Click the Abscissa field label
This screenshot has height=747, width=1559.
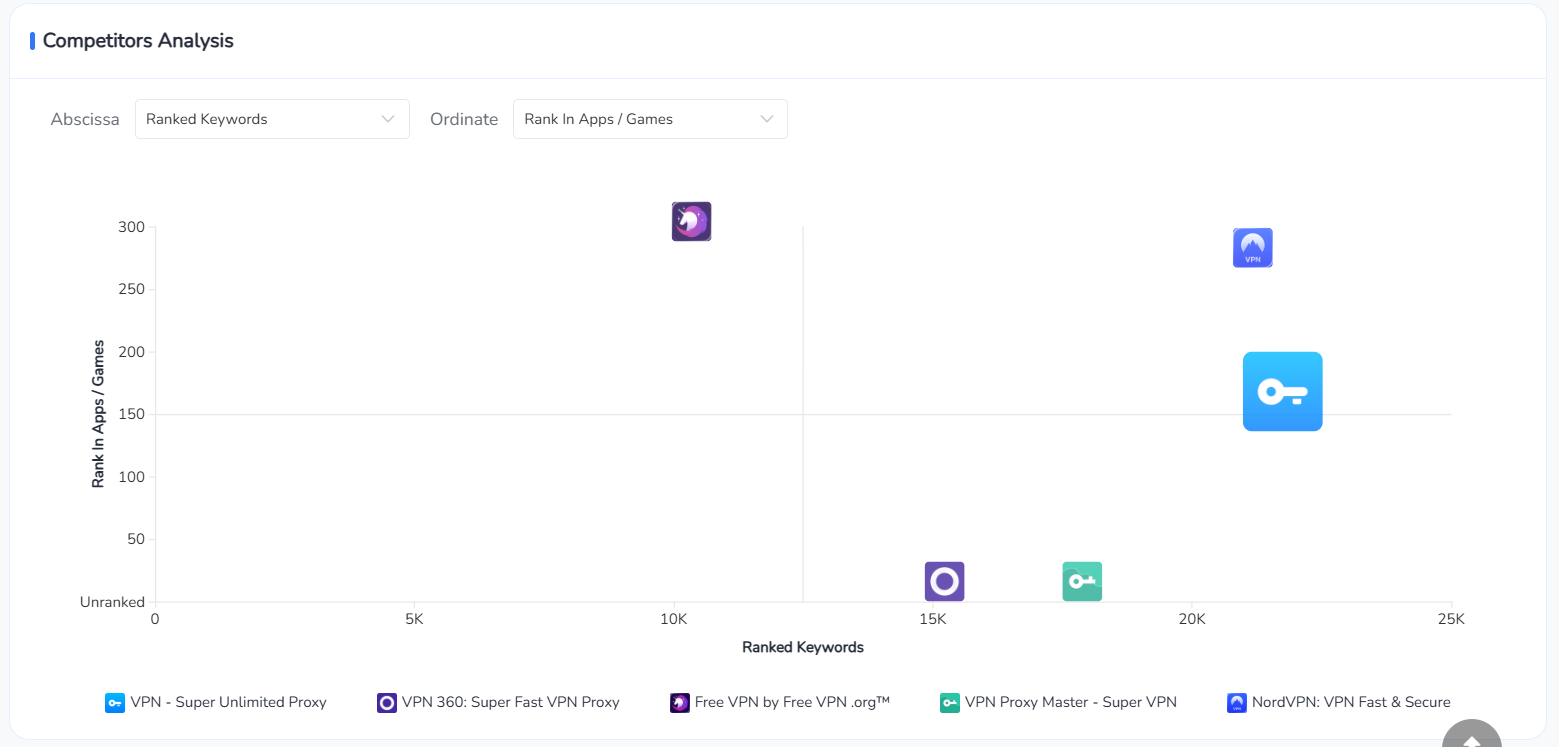point(85,119)
